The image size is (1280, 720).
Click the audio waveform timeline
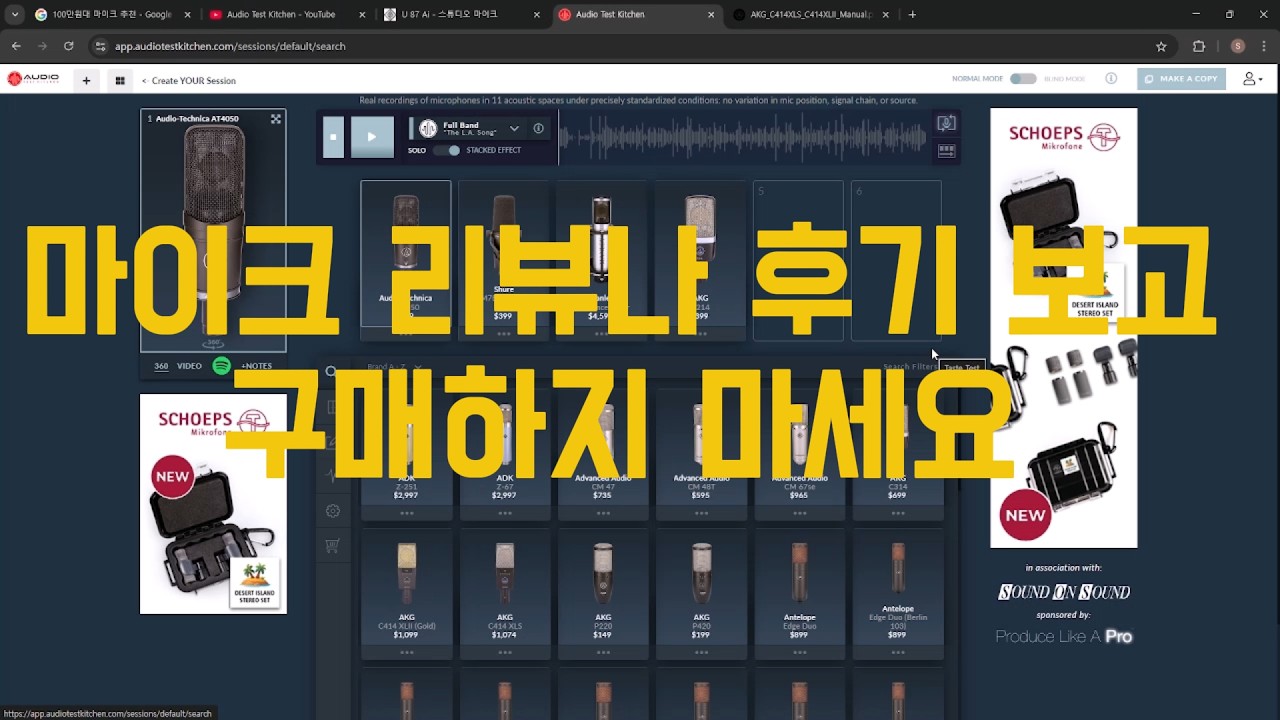point(744,137)
